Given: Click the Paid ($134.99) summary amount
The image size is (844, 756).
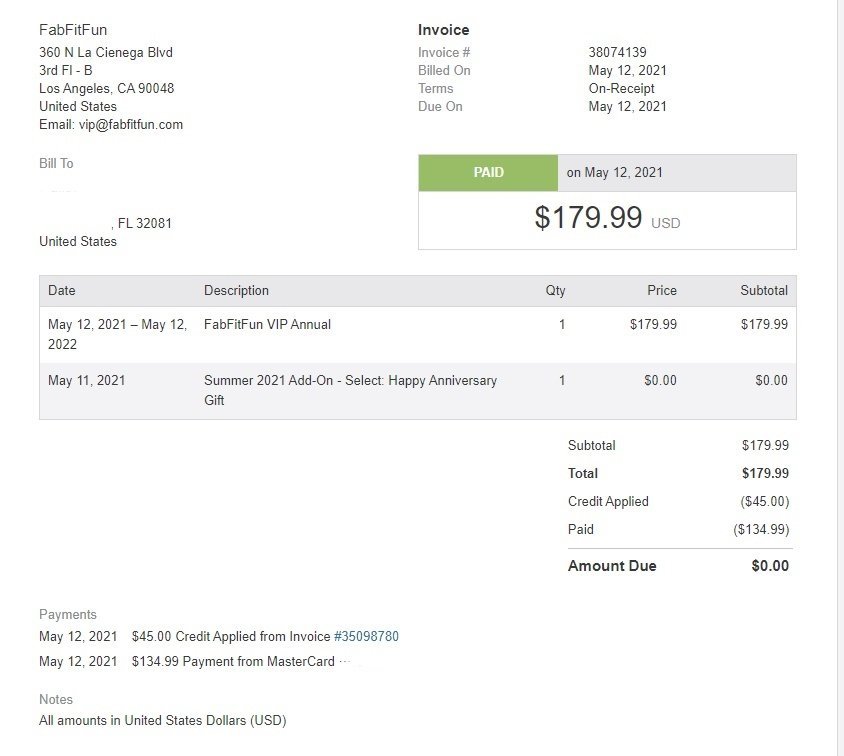Looking at the screenshot, I should point(760,530).
